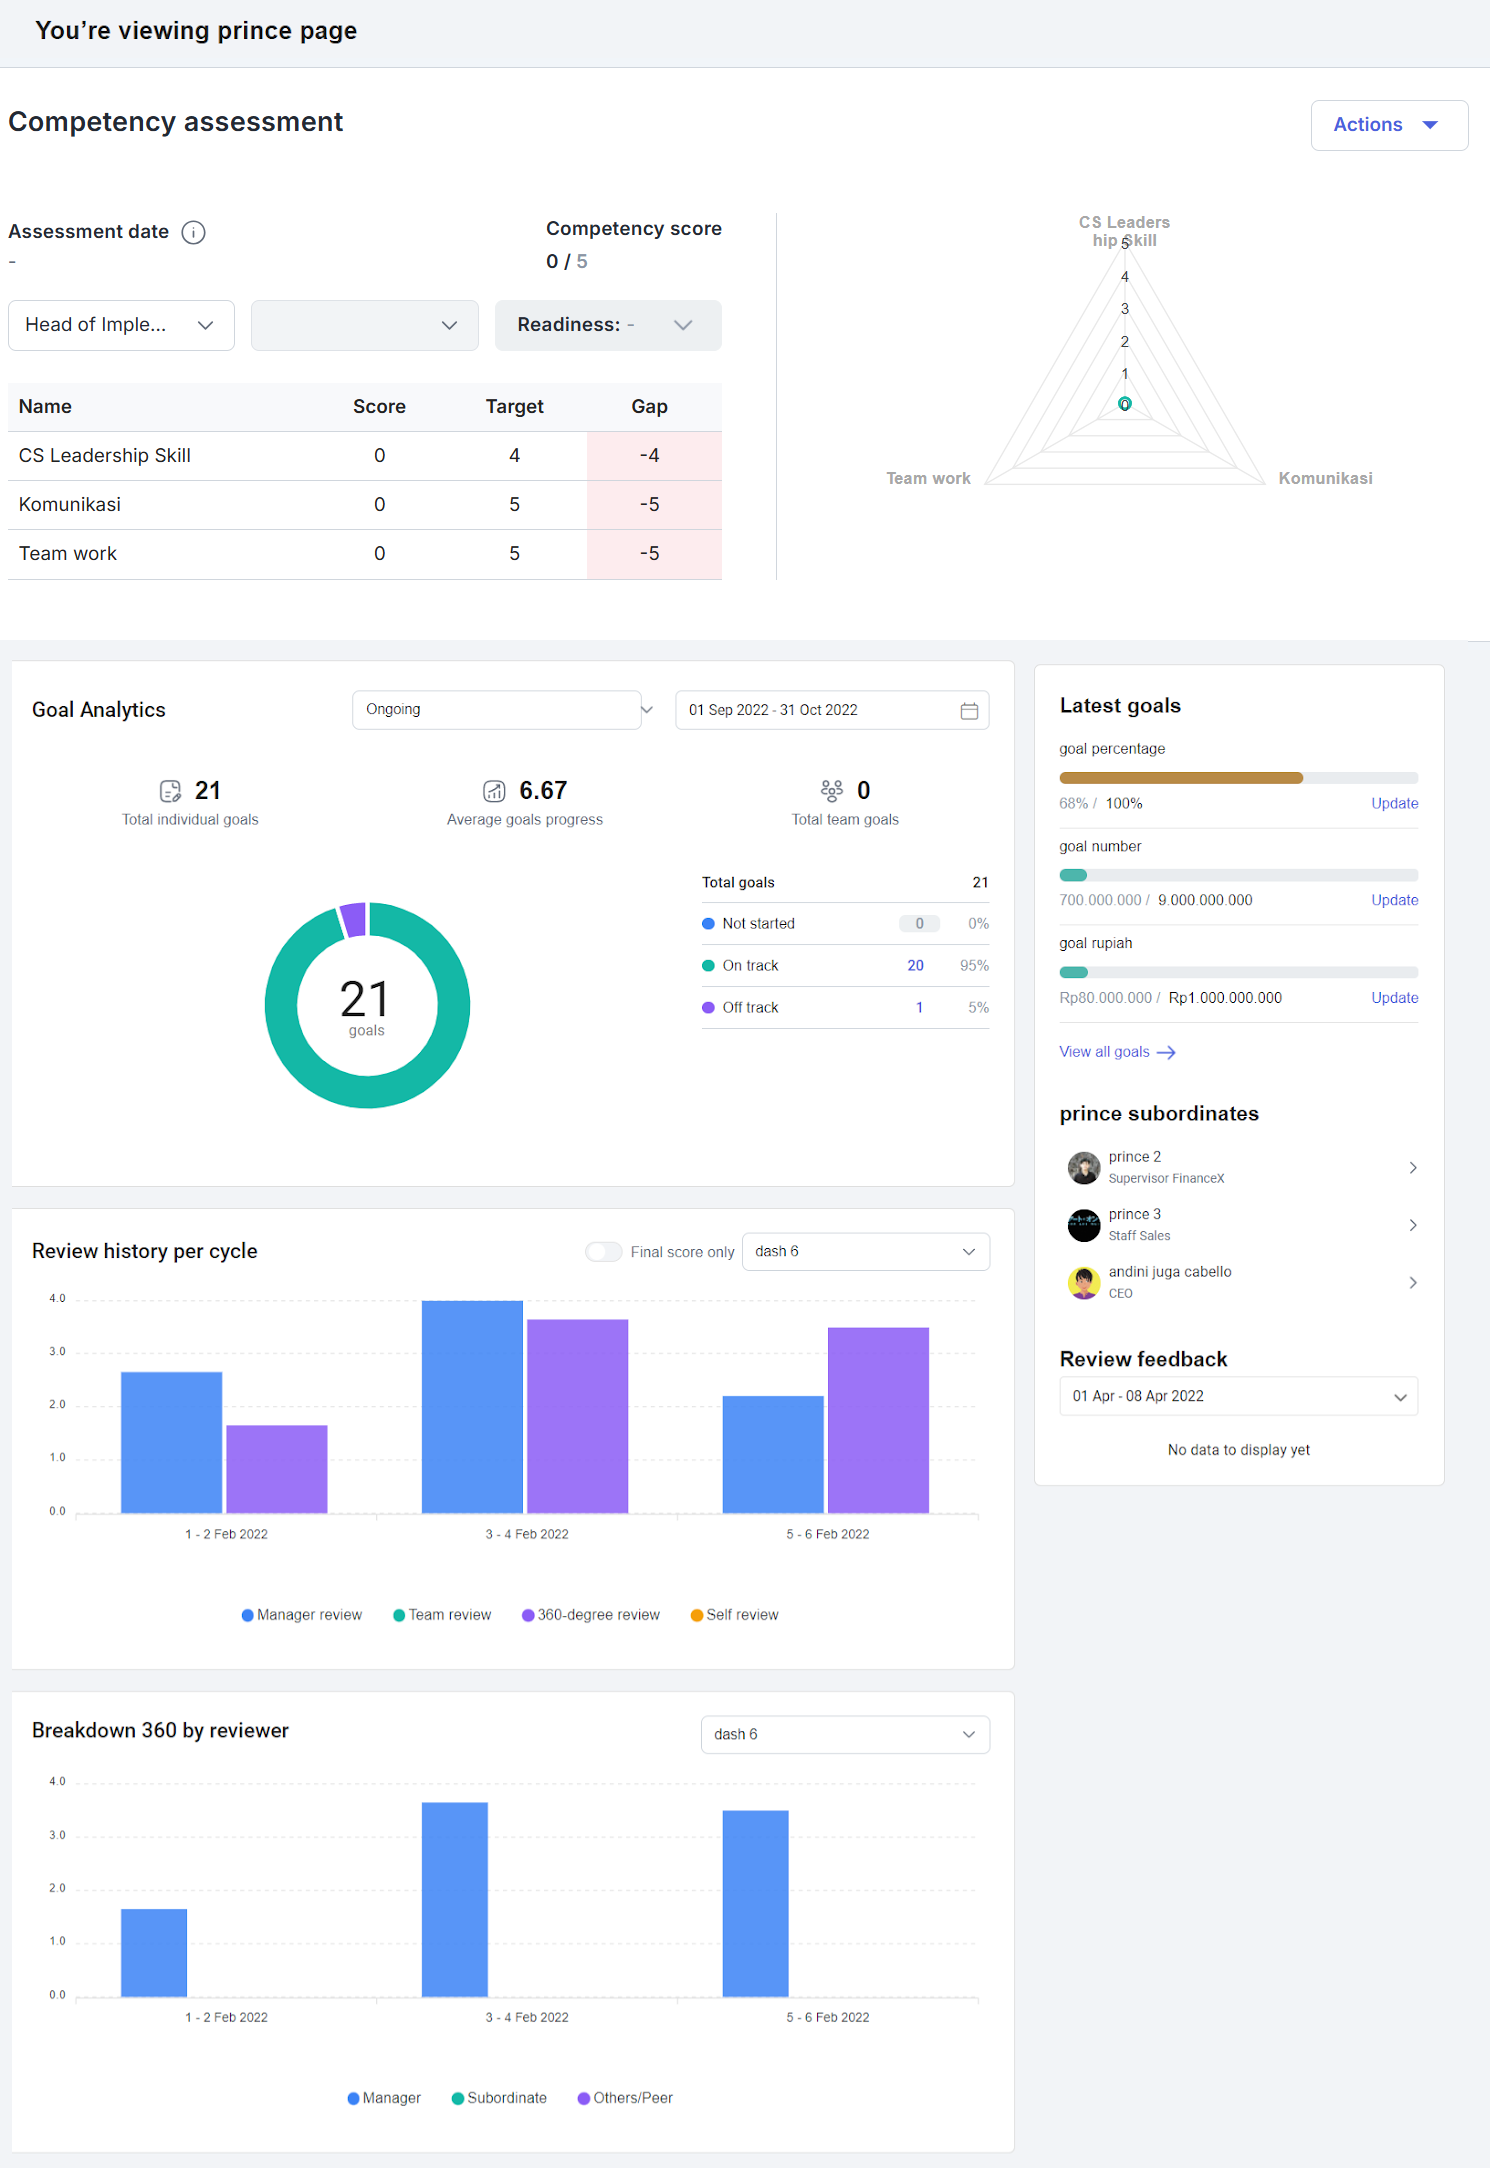This screenshot has height=2168, width=1490.
Task: Click andini juga cabello avatar
Action: (1084, 1282)
